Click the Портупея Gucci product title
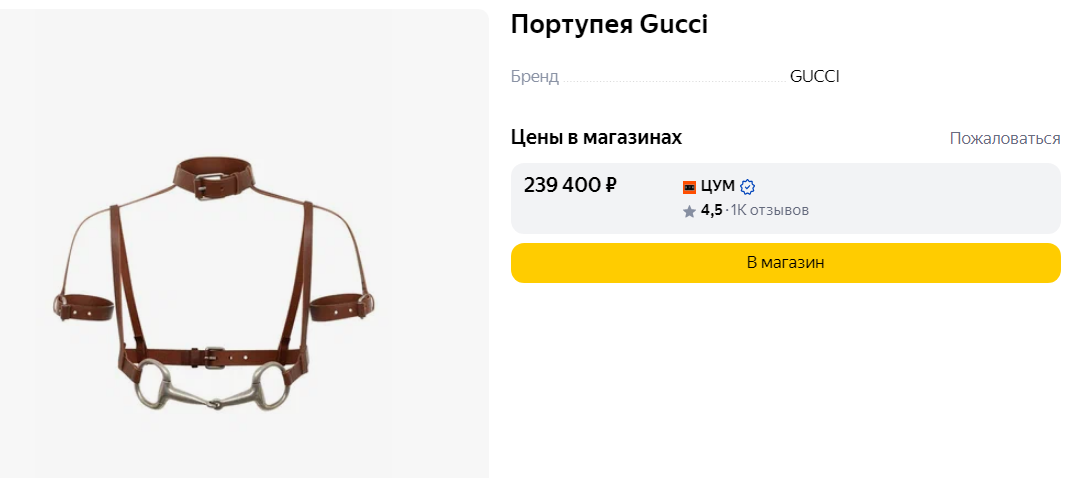 coord(609,25)
